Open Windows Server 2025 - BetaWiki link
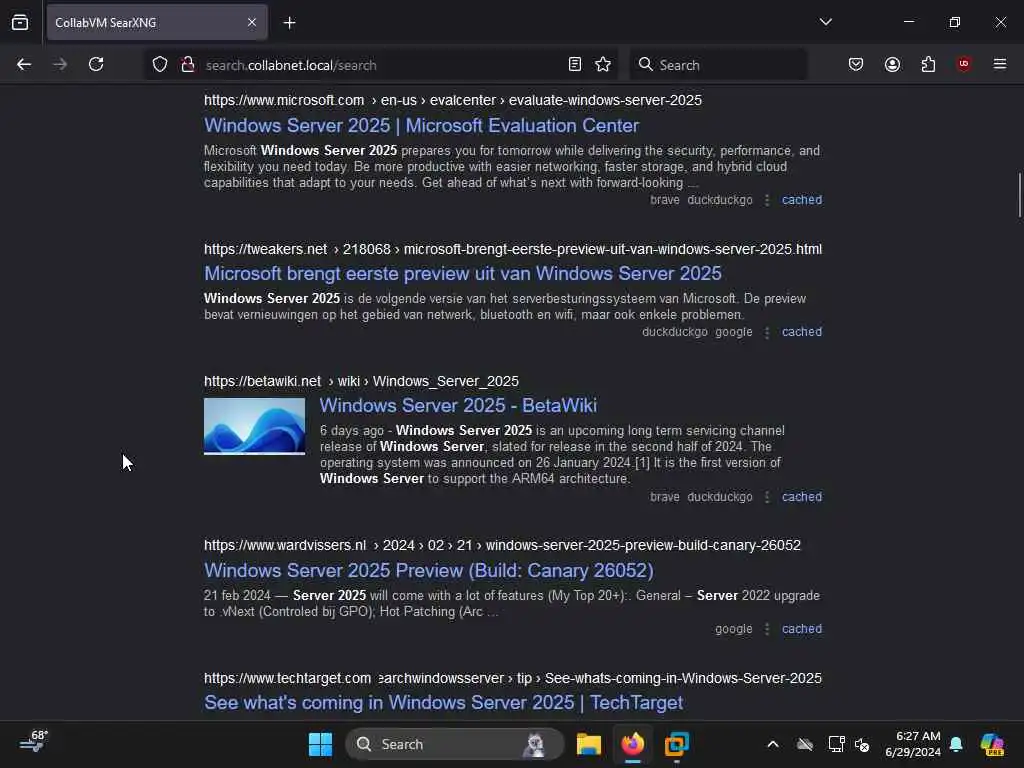 pos(458,405)
